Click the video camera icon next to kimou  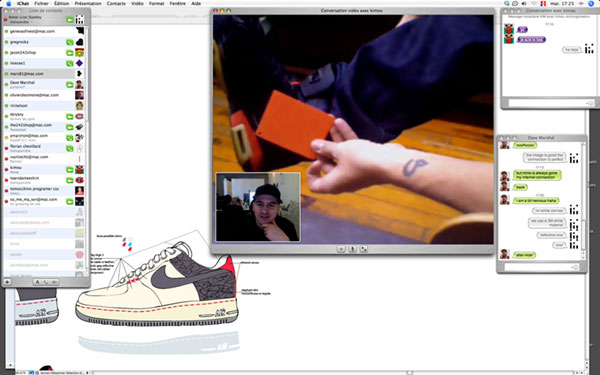point(70,170)
